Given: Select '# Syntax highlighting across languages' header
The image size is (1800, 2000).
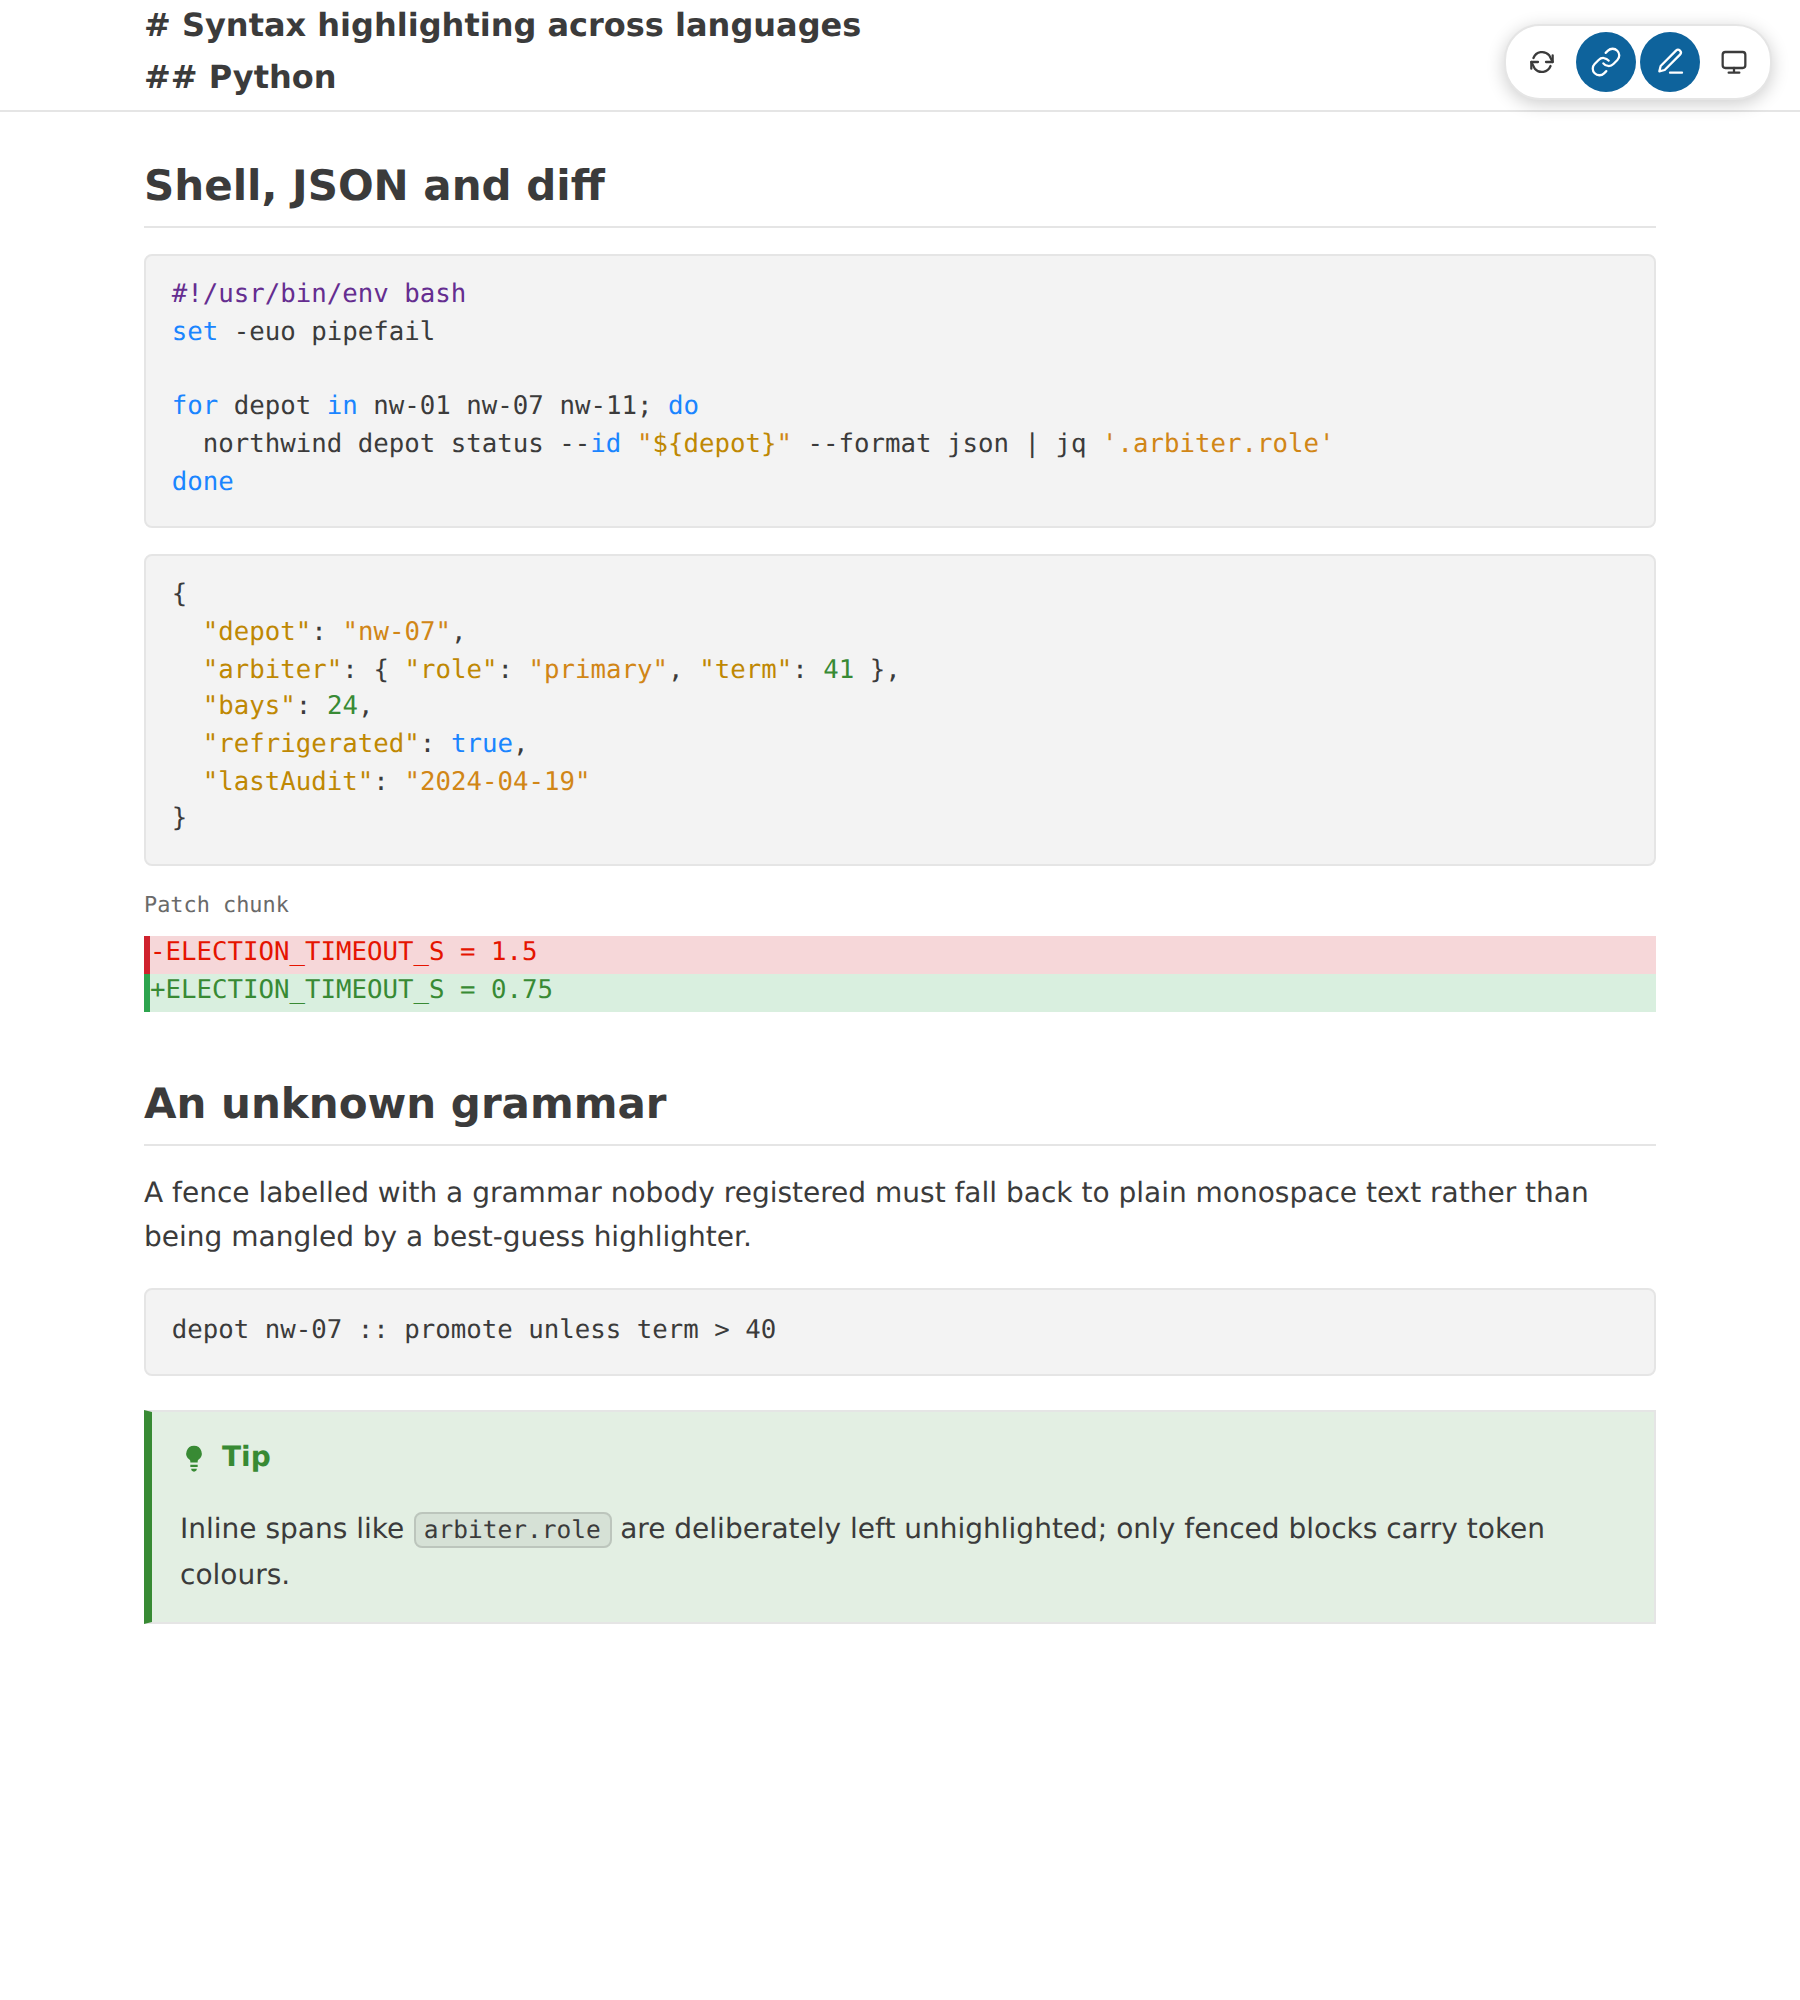Looking at the screenshot, I should click(502, 25).
